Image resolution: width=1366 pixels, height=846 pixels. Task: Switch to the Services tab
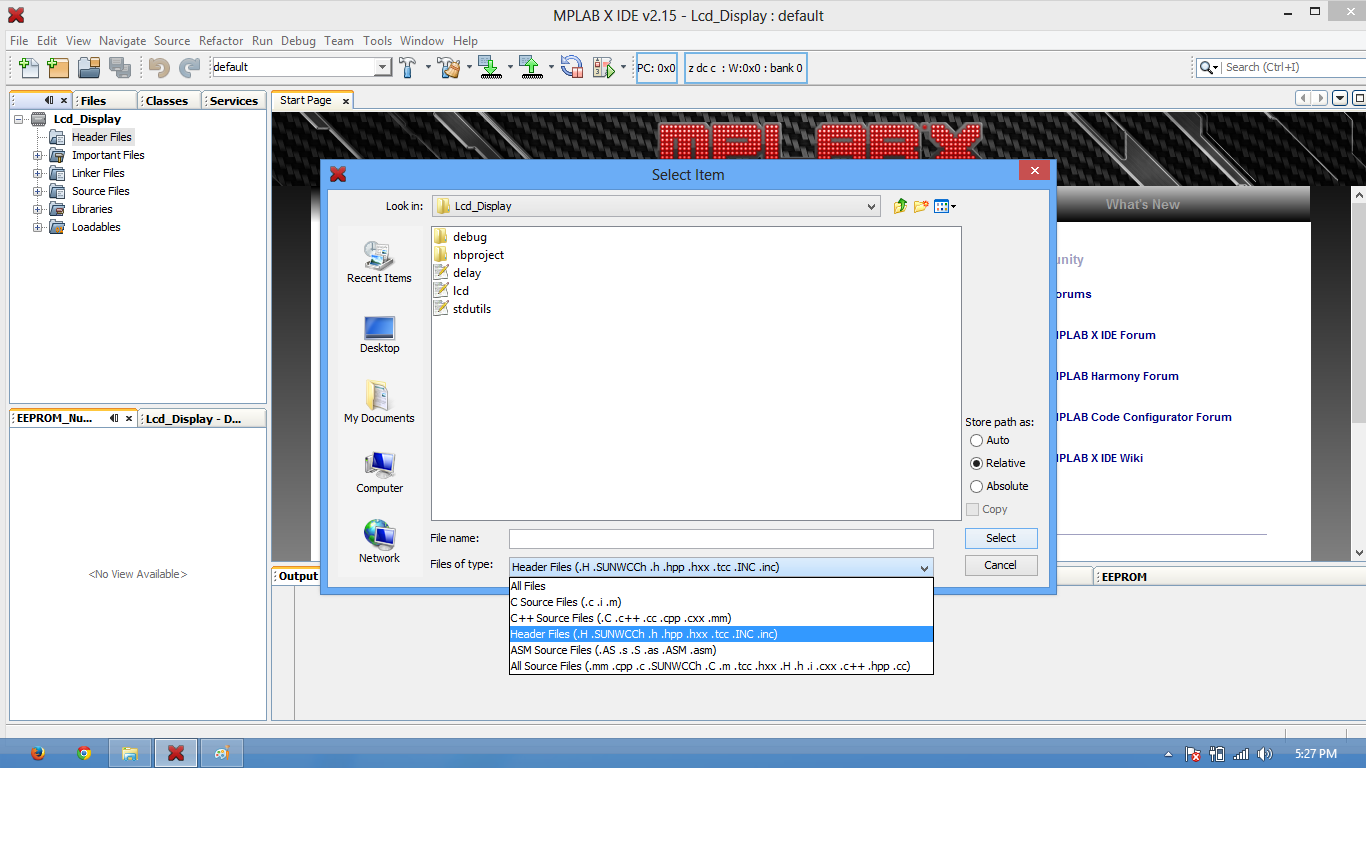pos(234,101)
